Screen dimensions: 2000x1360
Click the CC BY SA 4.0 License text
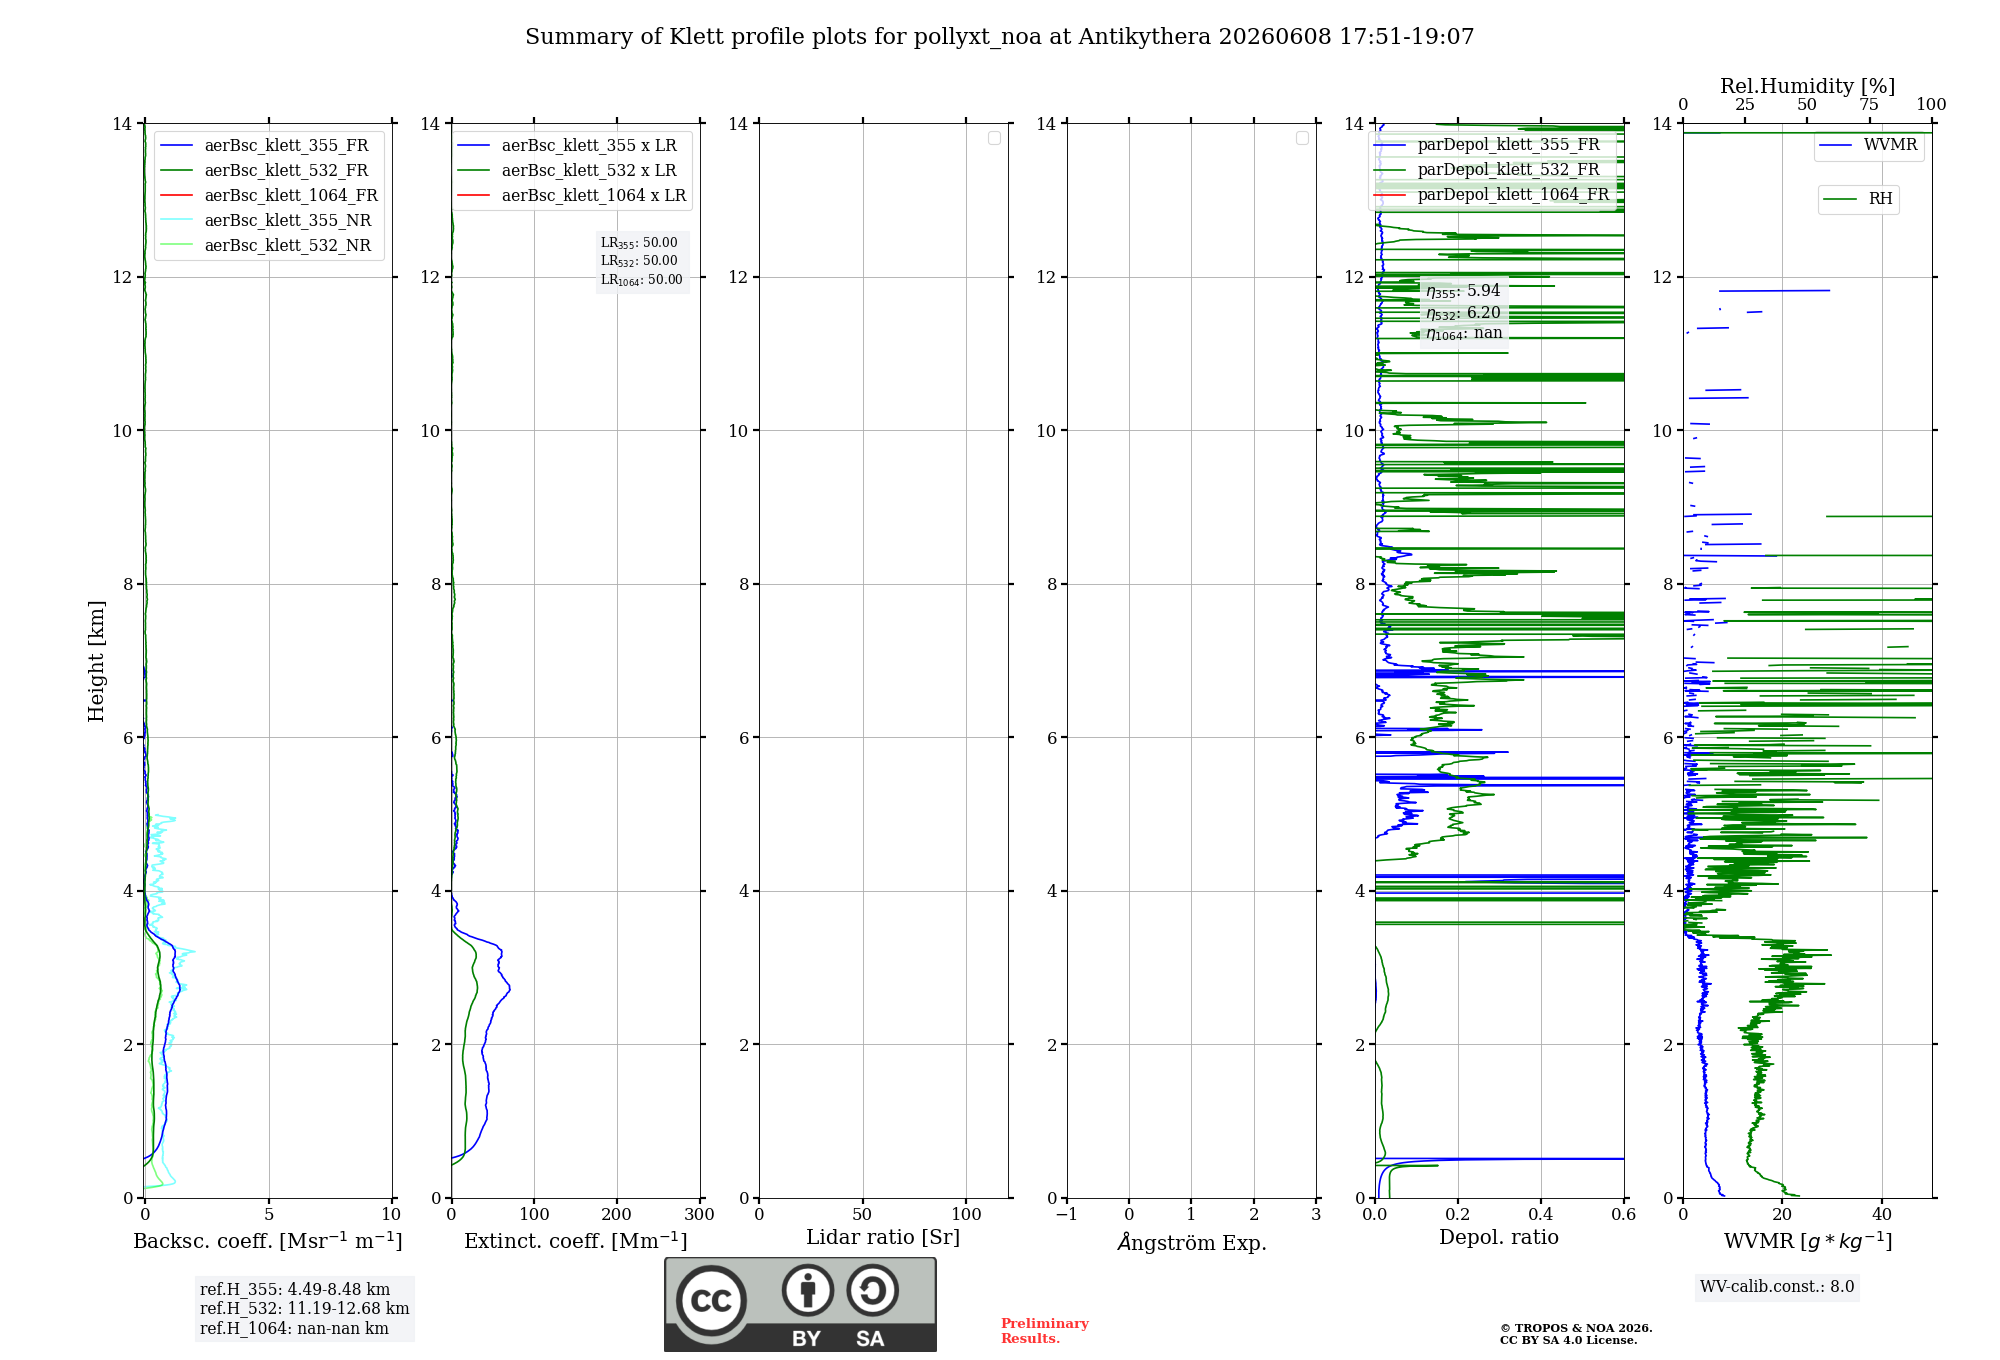pos(1568,1341)
